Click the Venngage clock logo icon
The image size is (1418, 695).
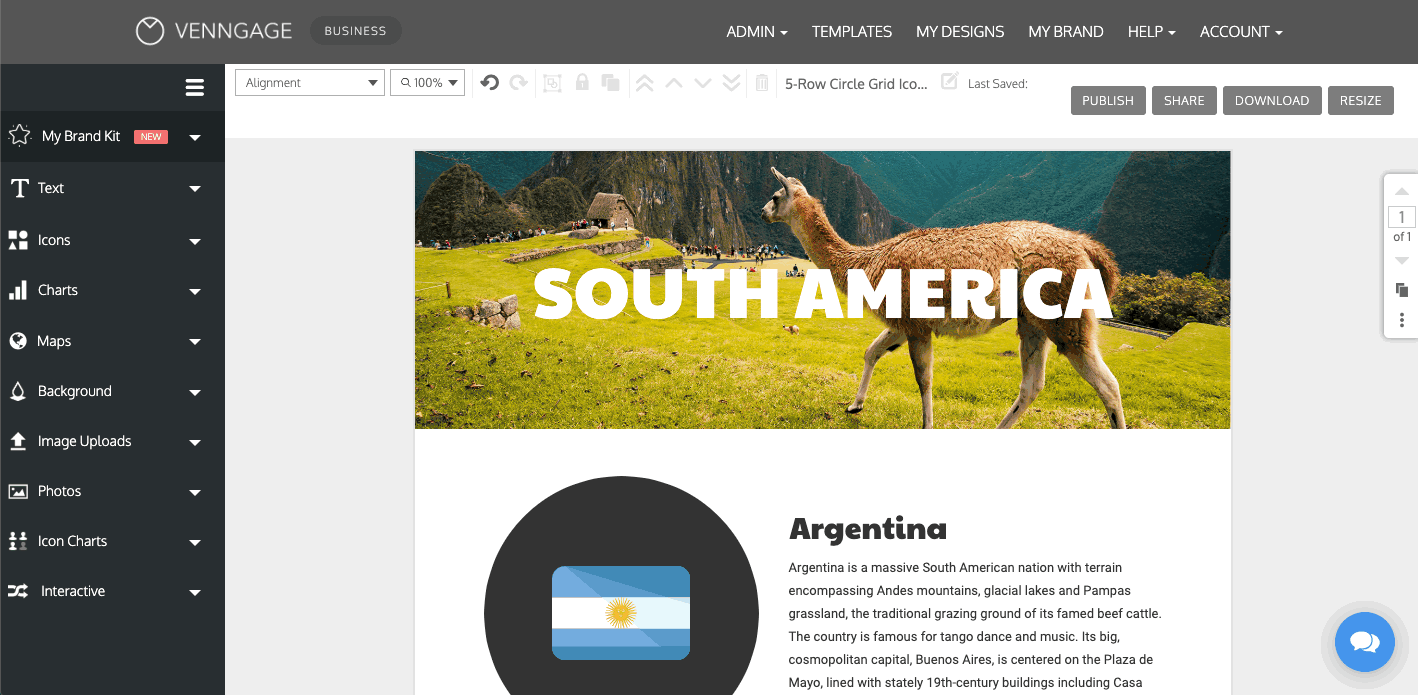pyautogui.click(x=150, y=31)
